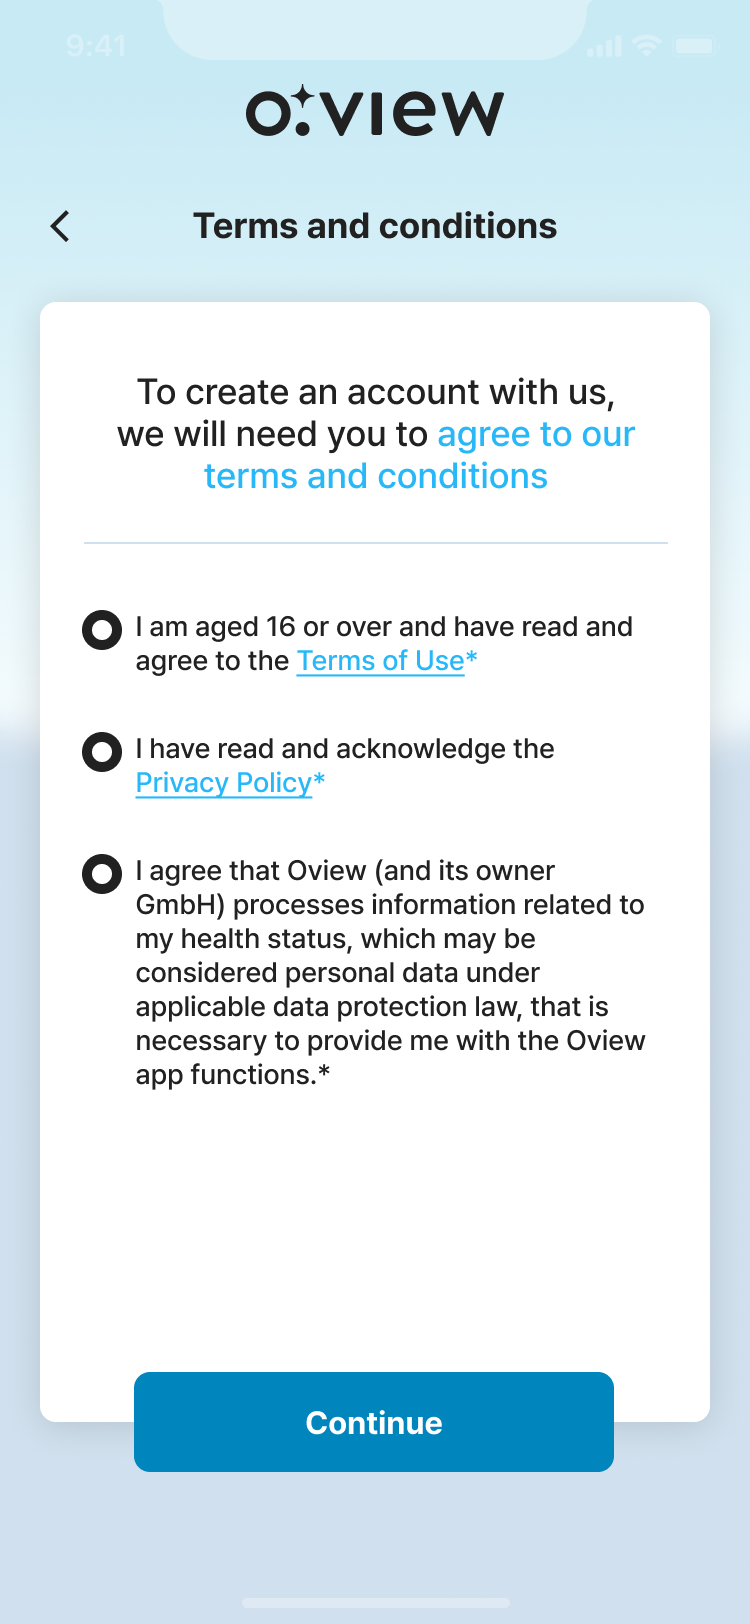The height and width of the screenshot is (1624, 750).
Task: Tap the blue "agree to our" heading text
Action: pyautogui.click(x=536, y=434)
